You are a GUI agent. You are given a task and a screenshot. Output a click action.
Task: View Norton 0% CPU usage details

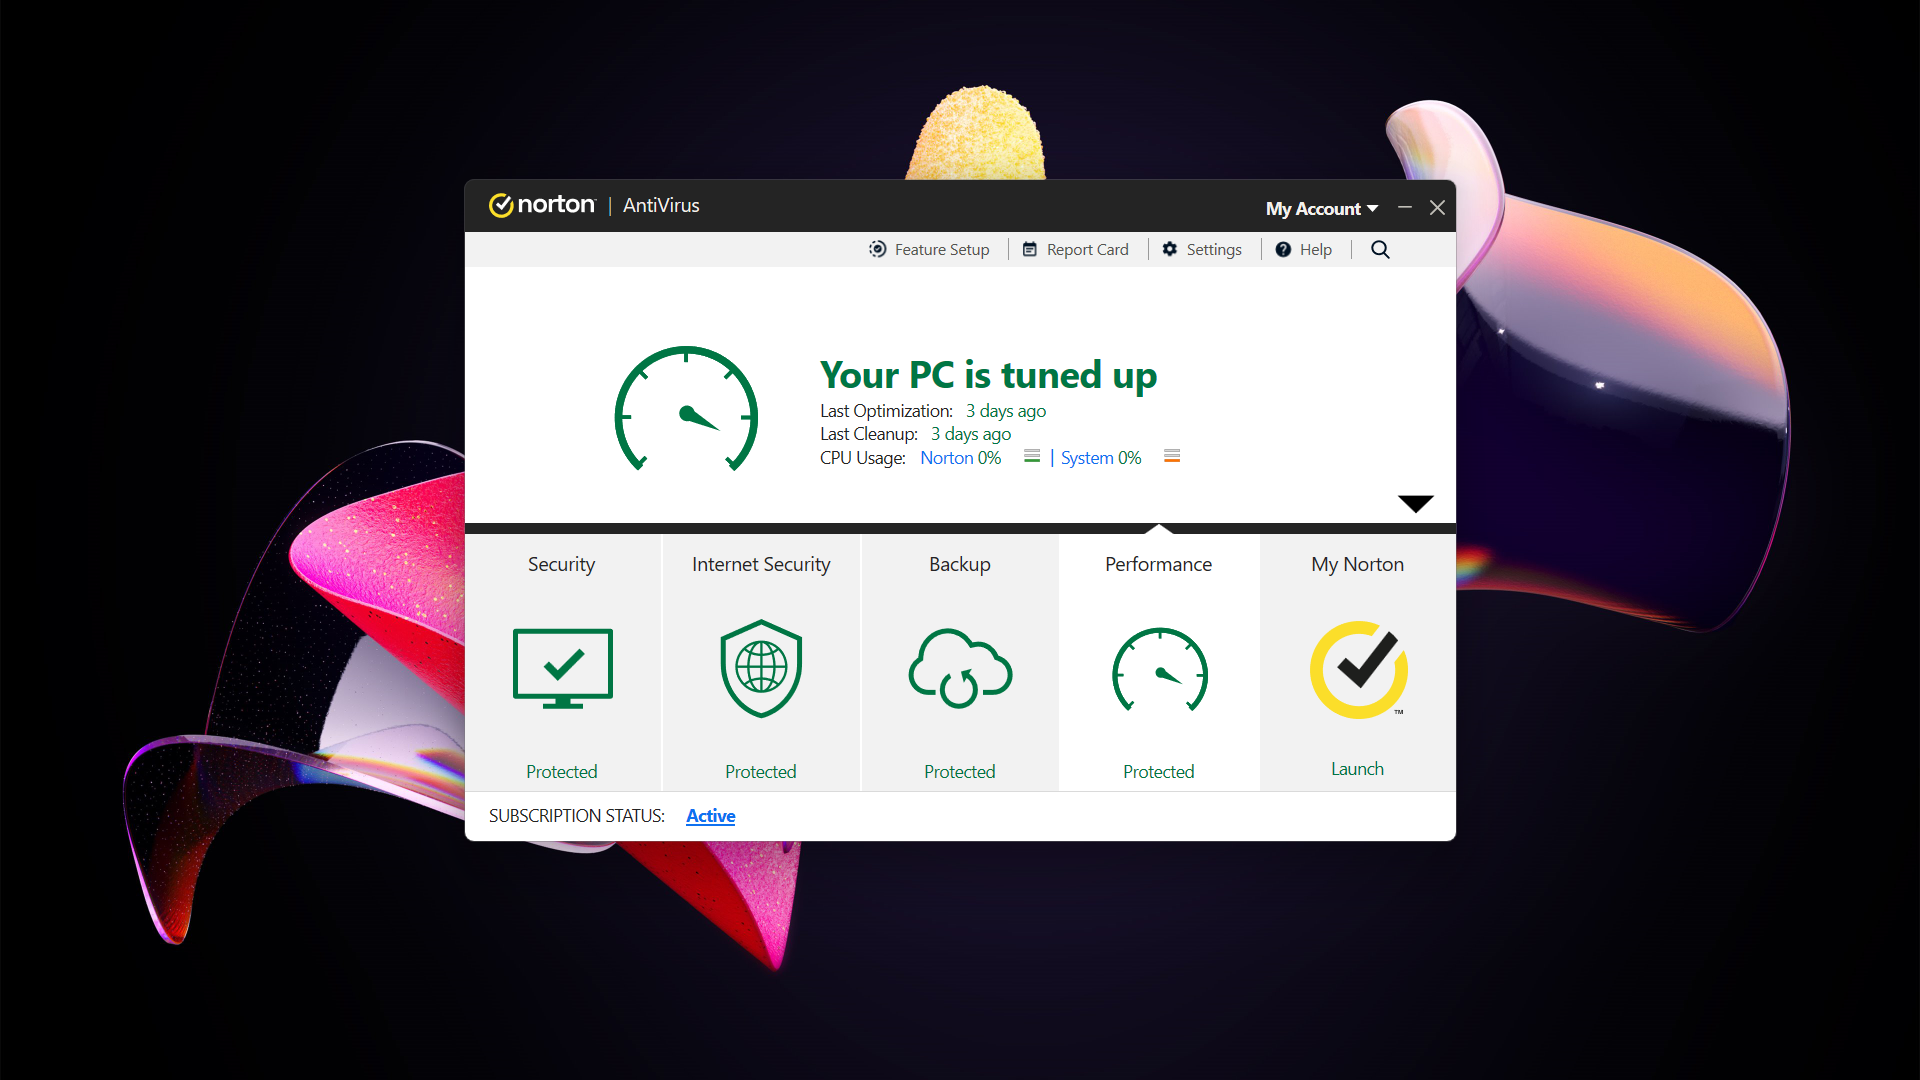coord(959,458)
